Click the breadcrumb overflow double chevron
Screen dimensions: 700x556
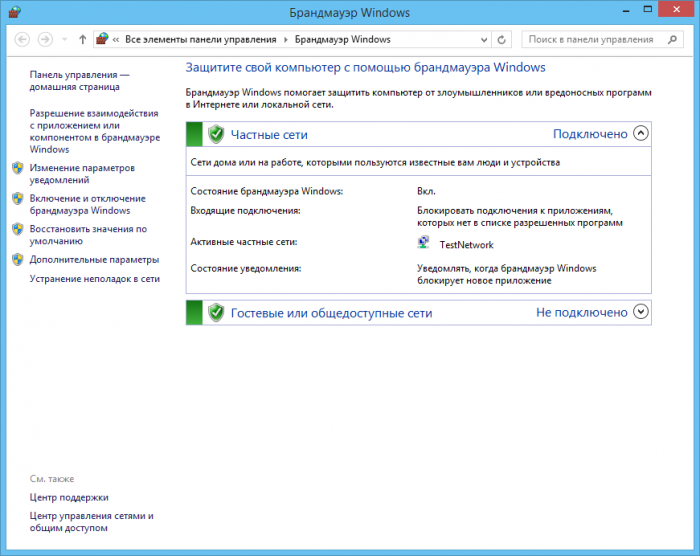pos(116,40)
